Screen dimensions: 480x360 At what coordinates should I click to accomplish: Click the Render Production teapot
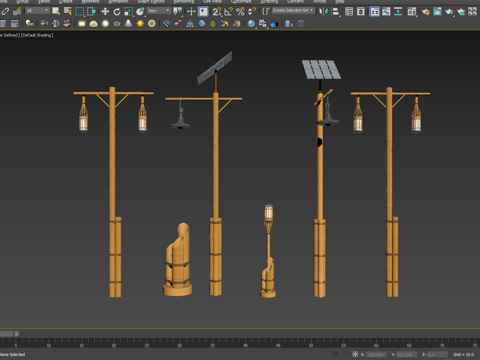(x=449, y=12)
